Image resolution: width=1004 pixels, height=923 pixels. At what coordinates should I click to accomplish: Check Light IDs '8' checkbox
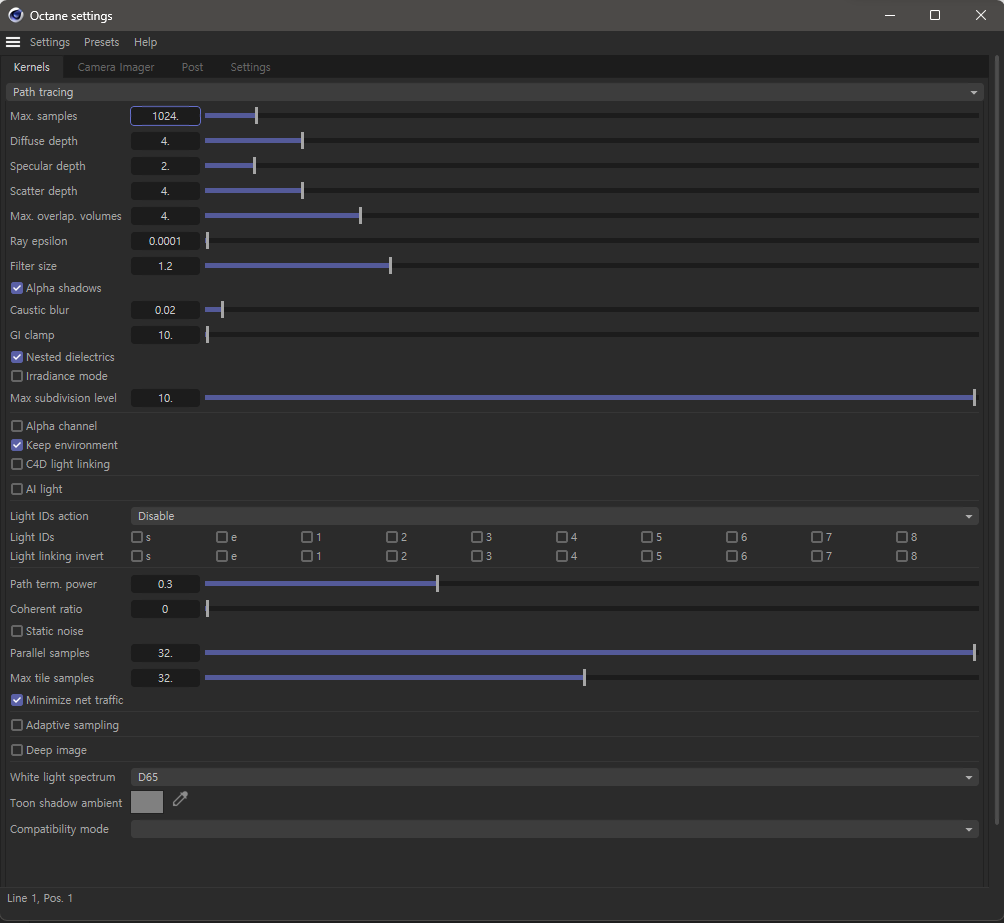point(902,537)
